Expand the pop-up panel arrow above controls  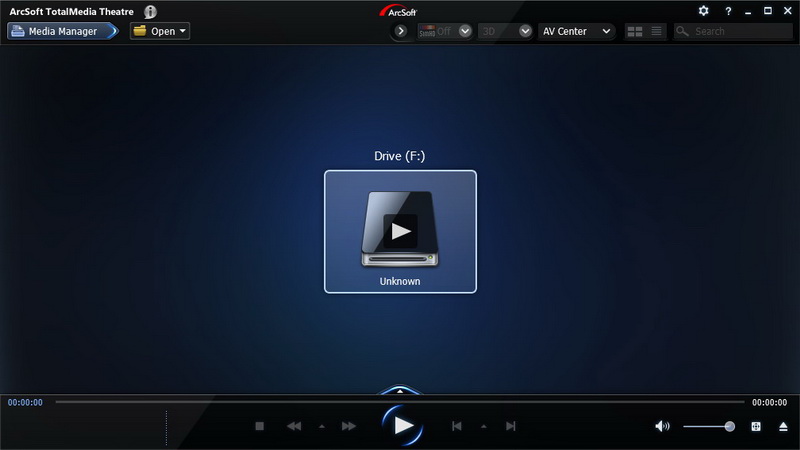(400, 391)
